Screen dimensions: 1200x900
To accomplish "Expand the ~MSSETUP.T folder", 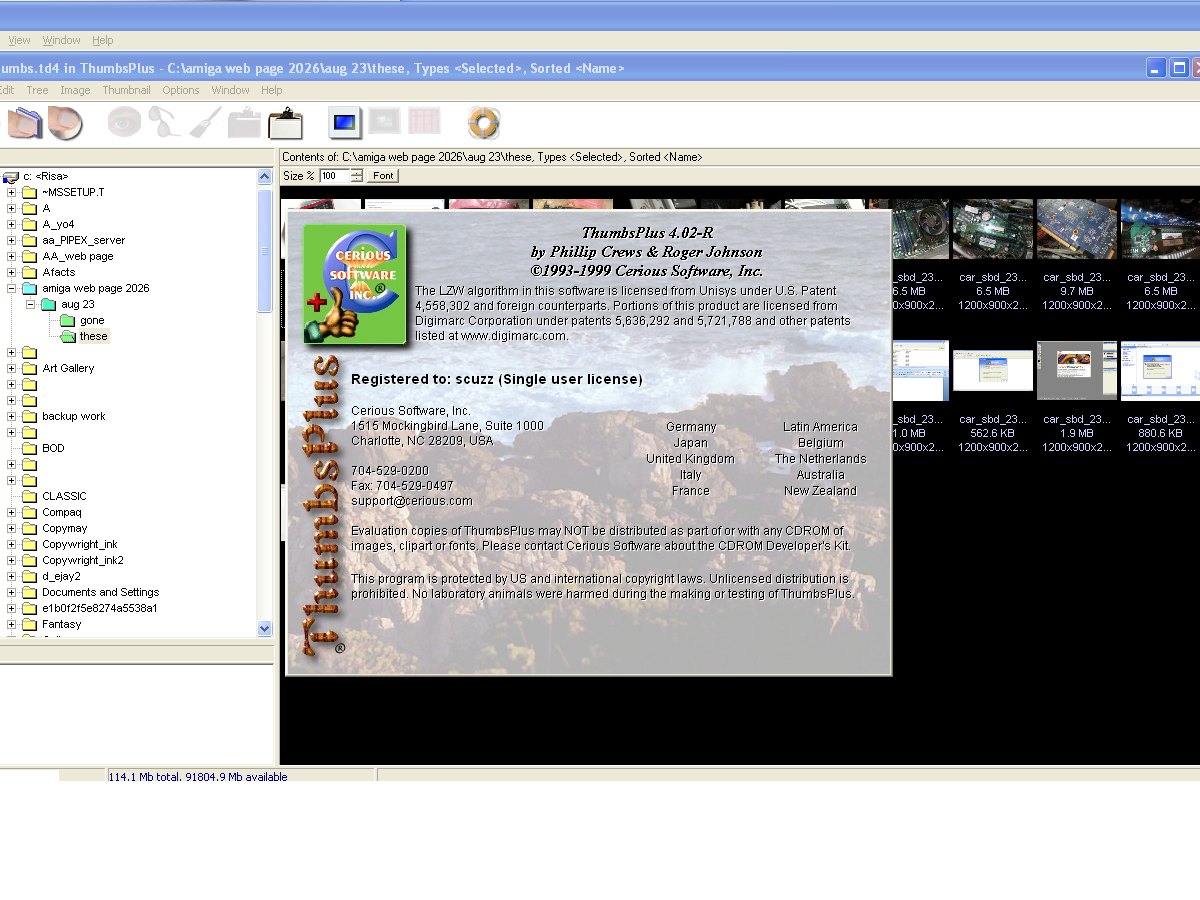I will click(x=12, y=192).
